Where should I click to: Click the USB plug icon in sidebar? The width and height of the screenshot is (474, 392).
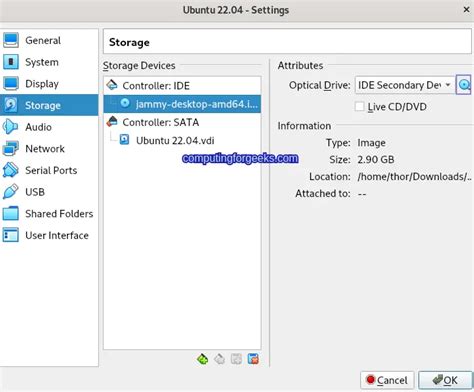click(11, 192)
